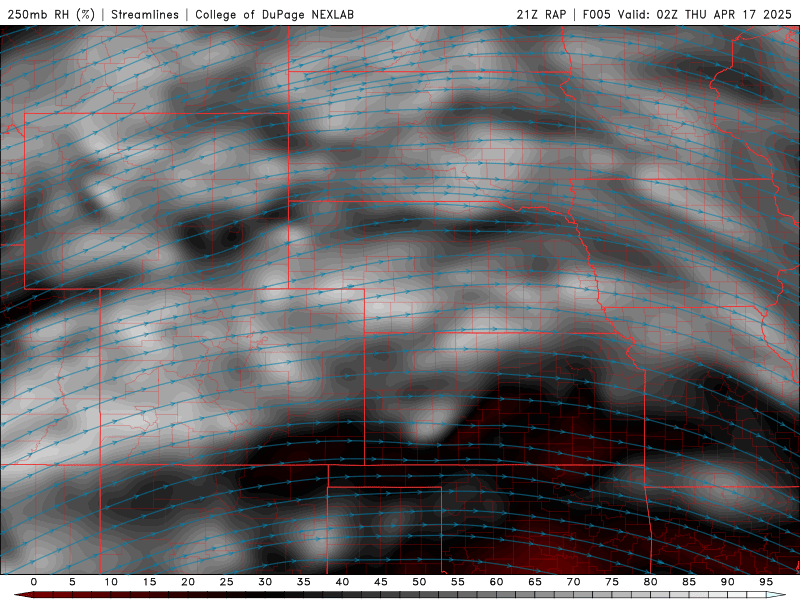Click the 'Streamlines' label in the header
800x600 pixels.
pyautogui.click(x=145, y=14)
